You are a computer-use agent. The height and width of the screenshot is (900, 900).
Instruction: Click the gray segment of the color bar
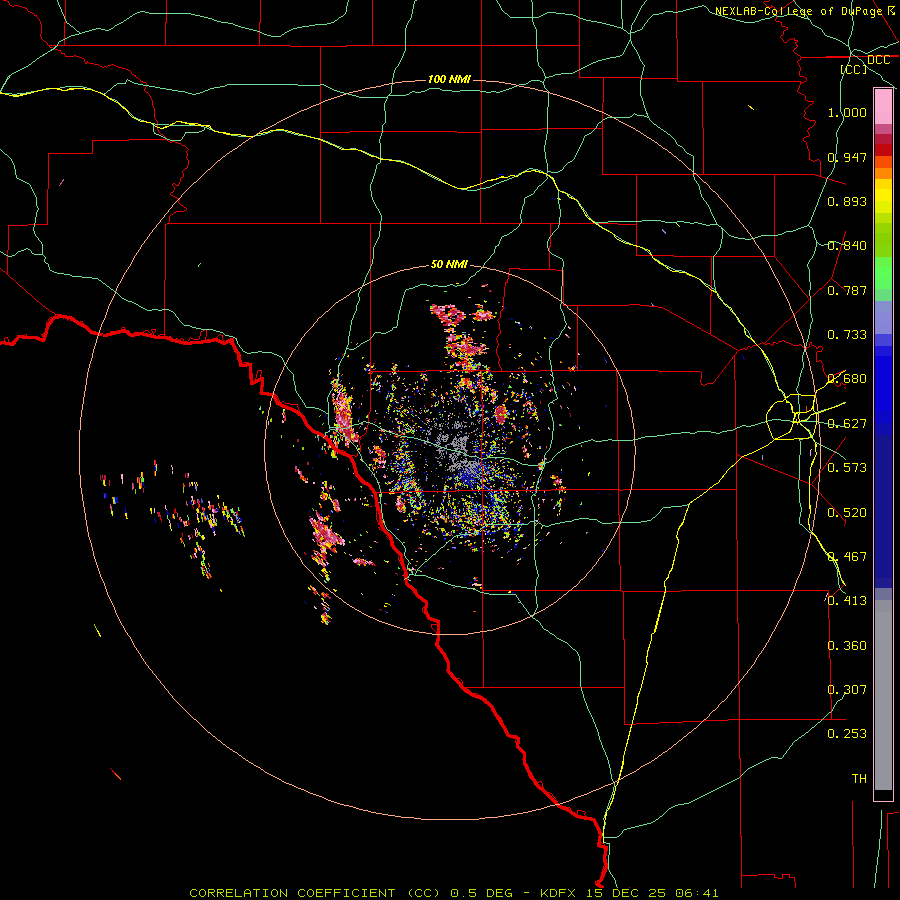coord(883,695)
